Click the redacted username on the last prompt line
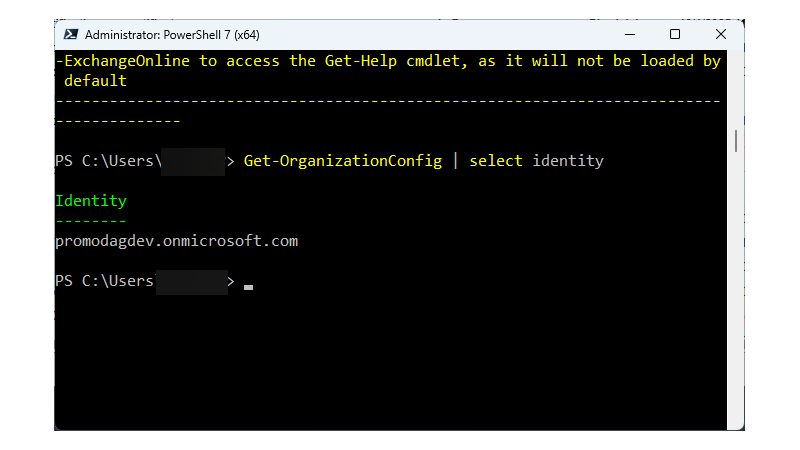This screenshot has width=800, height=450. click(190, 282)
